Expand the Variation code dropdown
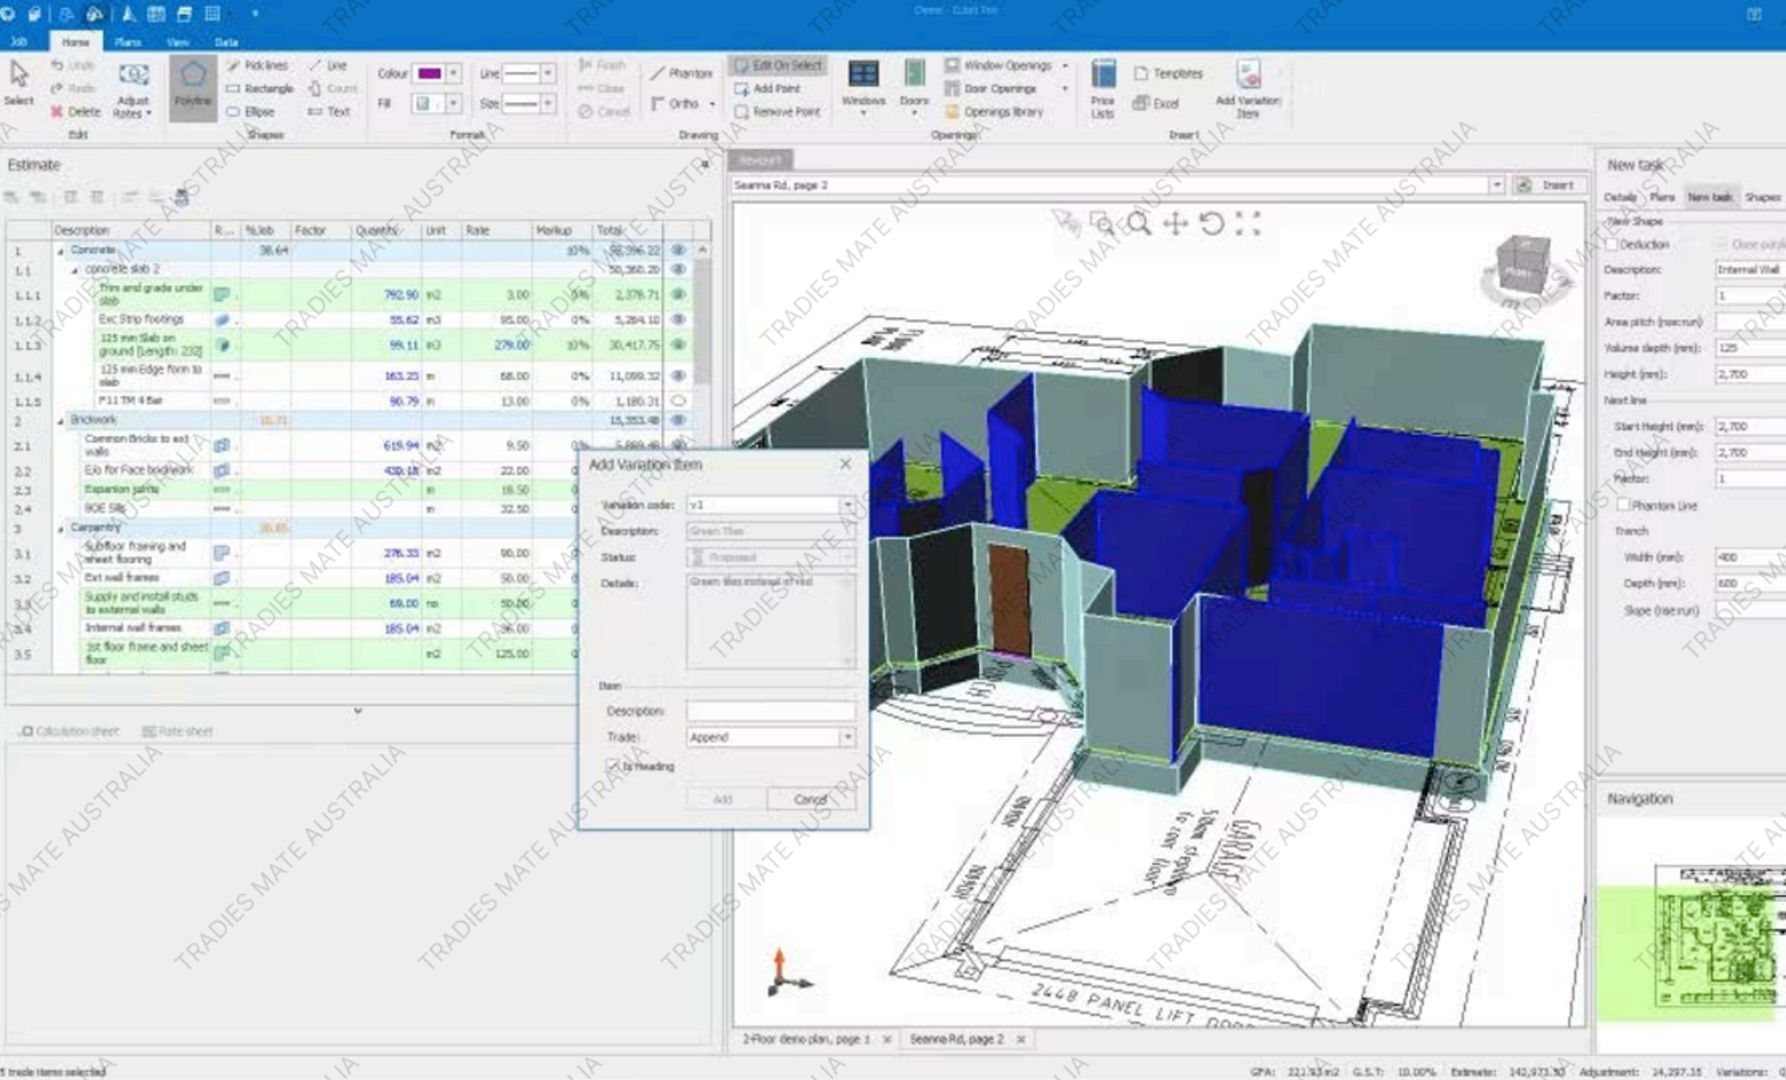Image resolution: width=1786 pixels, height=1080 pixels. point(847,505)
